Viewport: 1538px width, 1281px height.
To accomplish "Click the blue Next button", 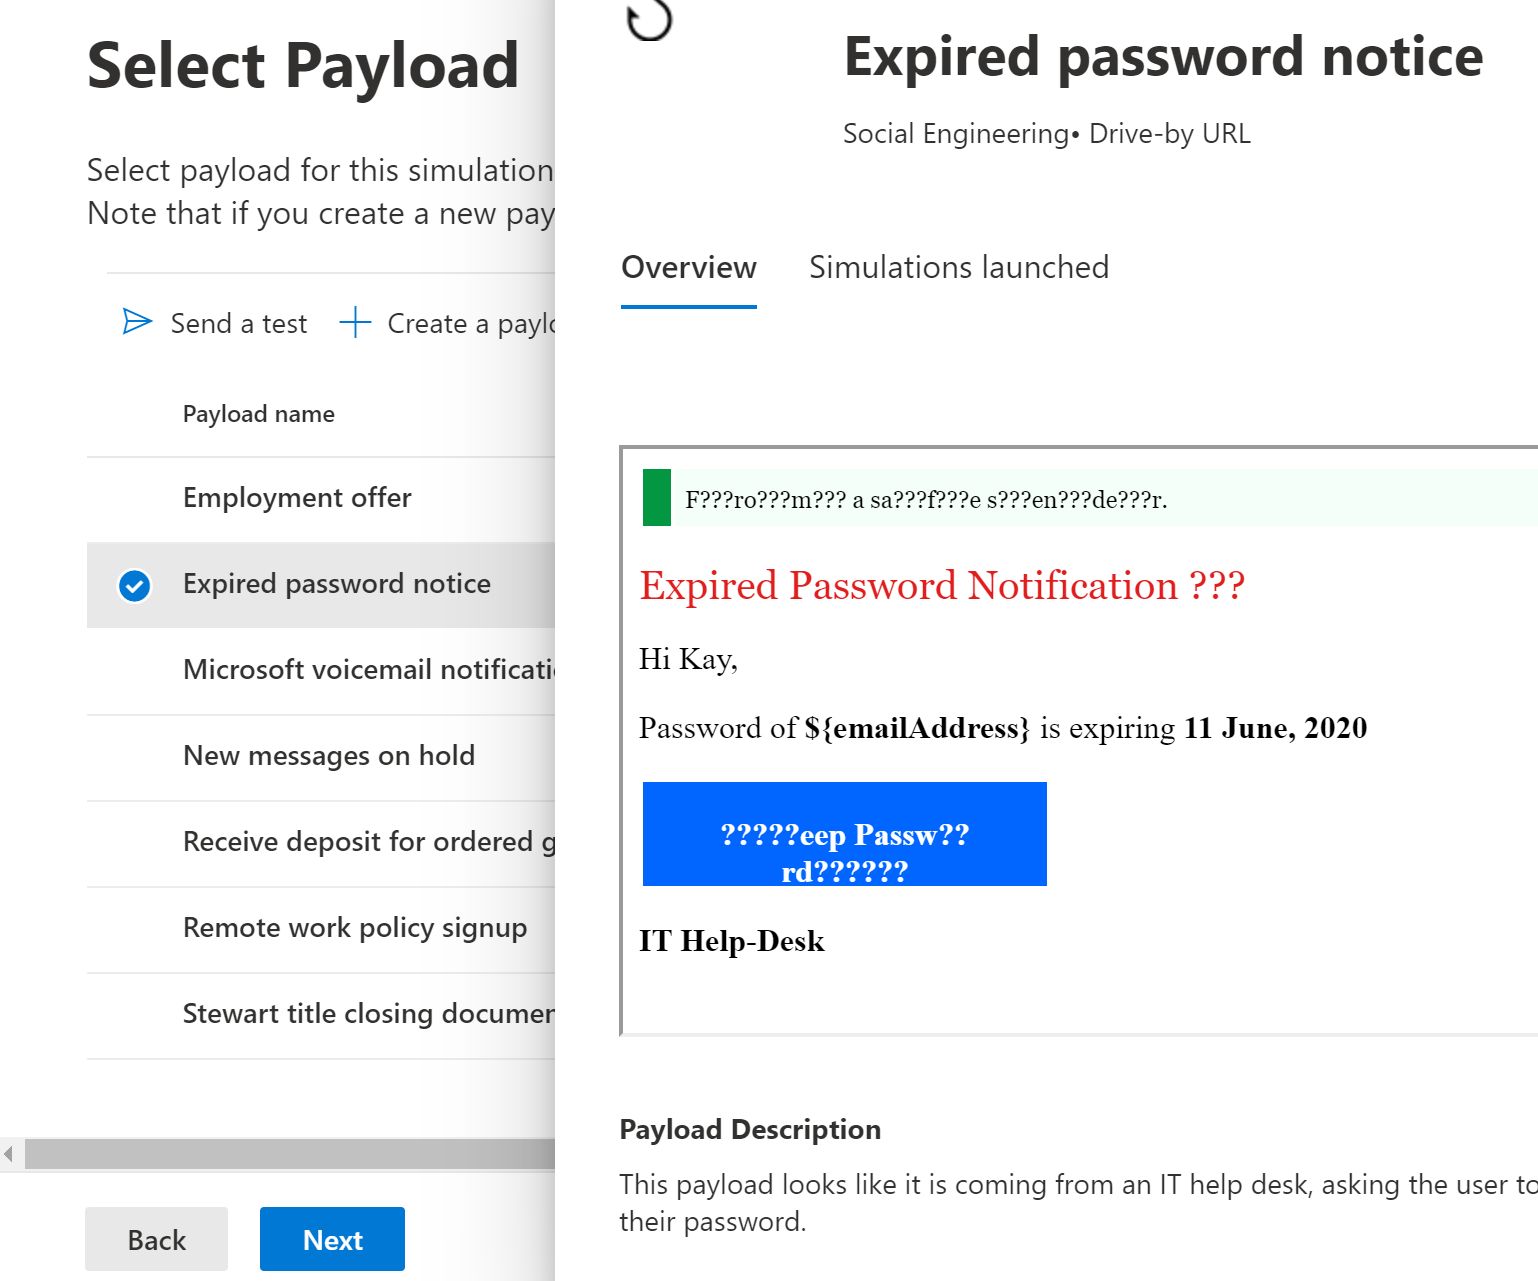I will (x=332, y=1240).
